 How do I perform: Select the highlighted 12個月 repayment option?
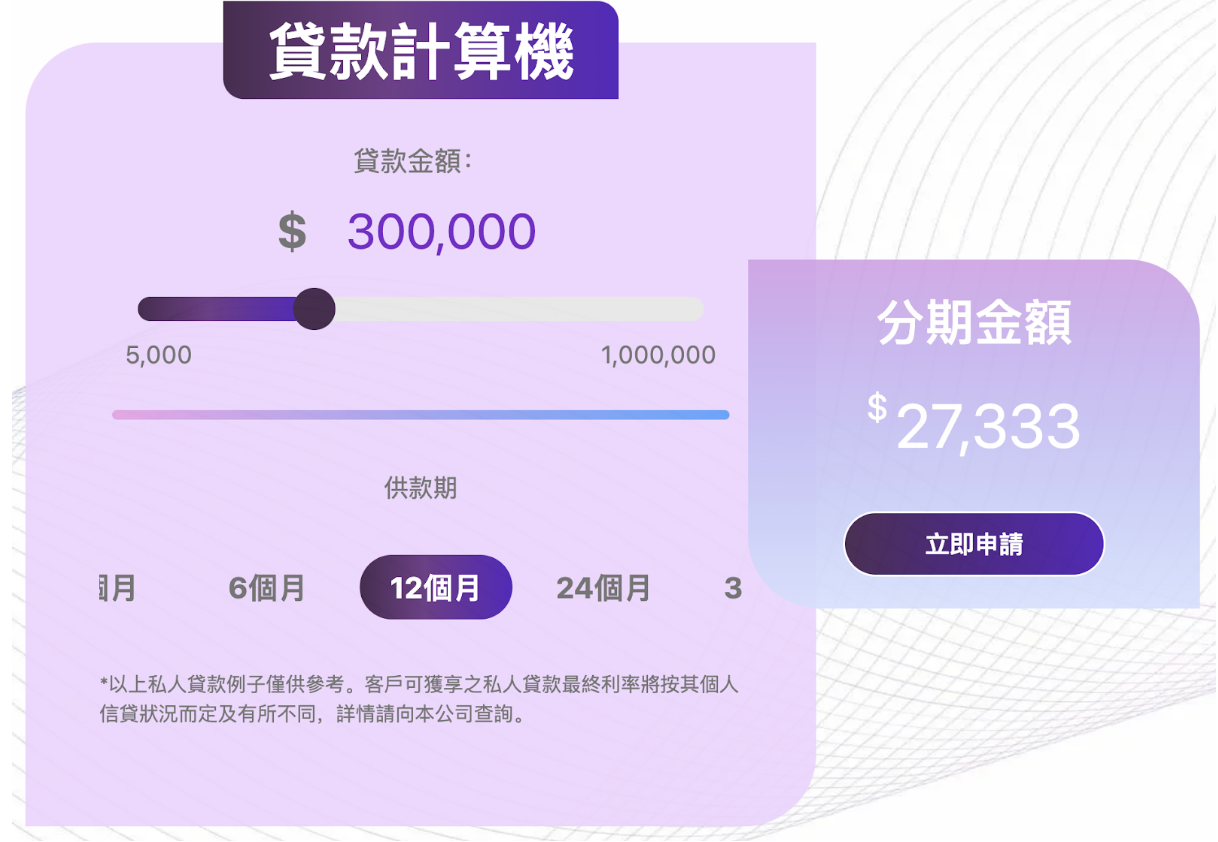point(436,588)
